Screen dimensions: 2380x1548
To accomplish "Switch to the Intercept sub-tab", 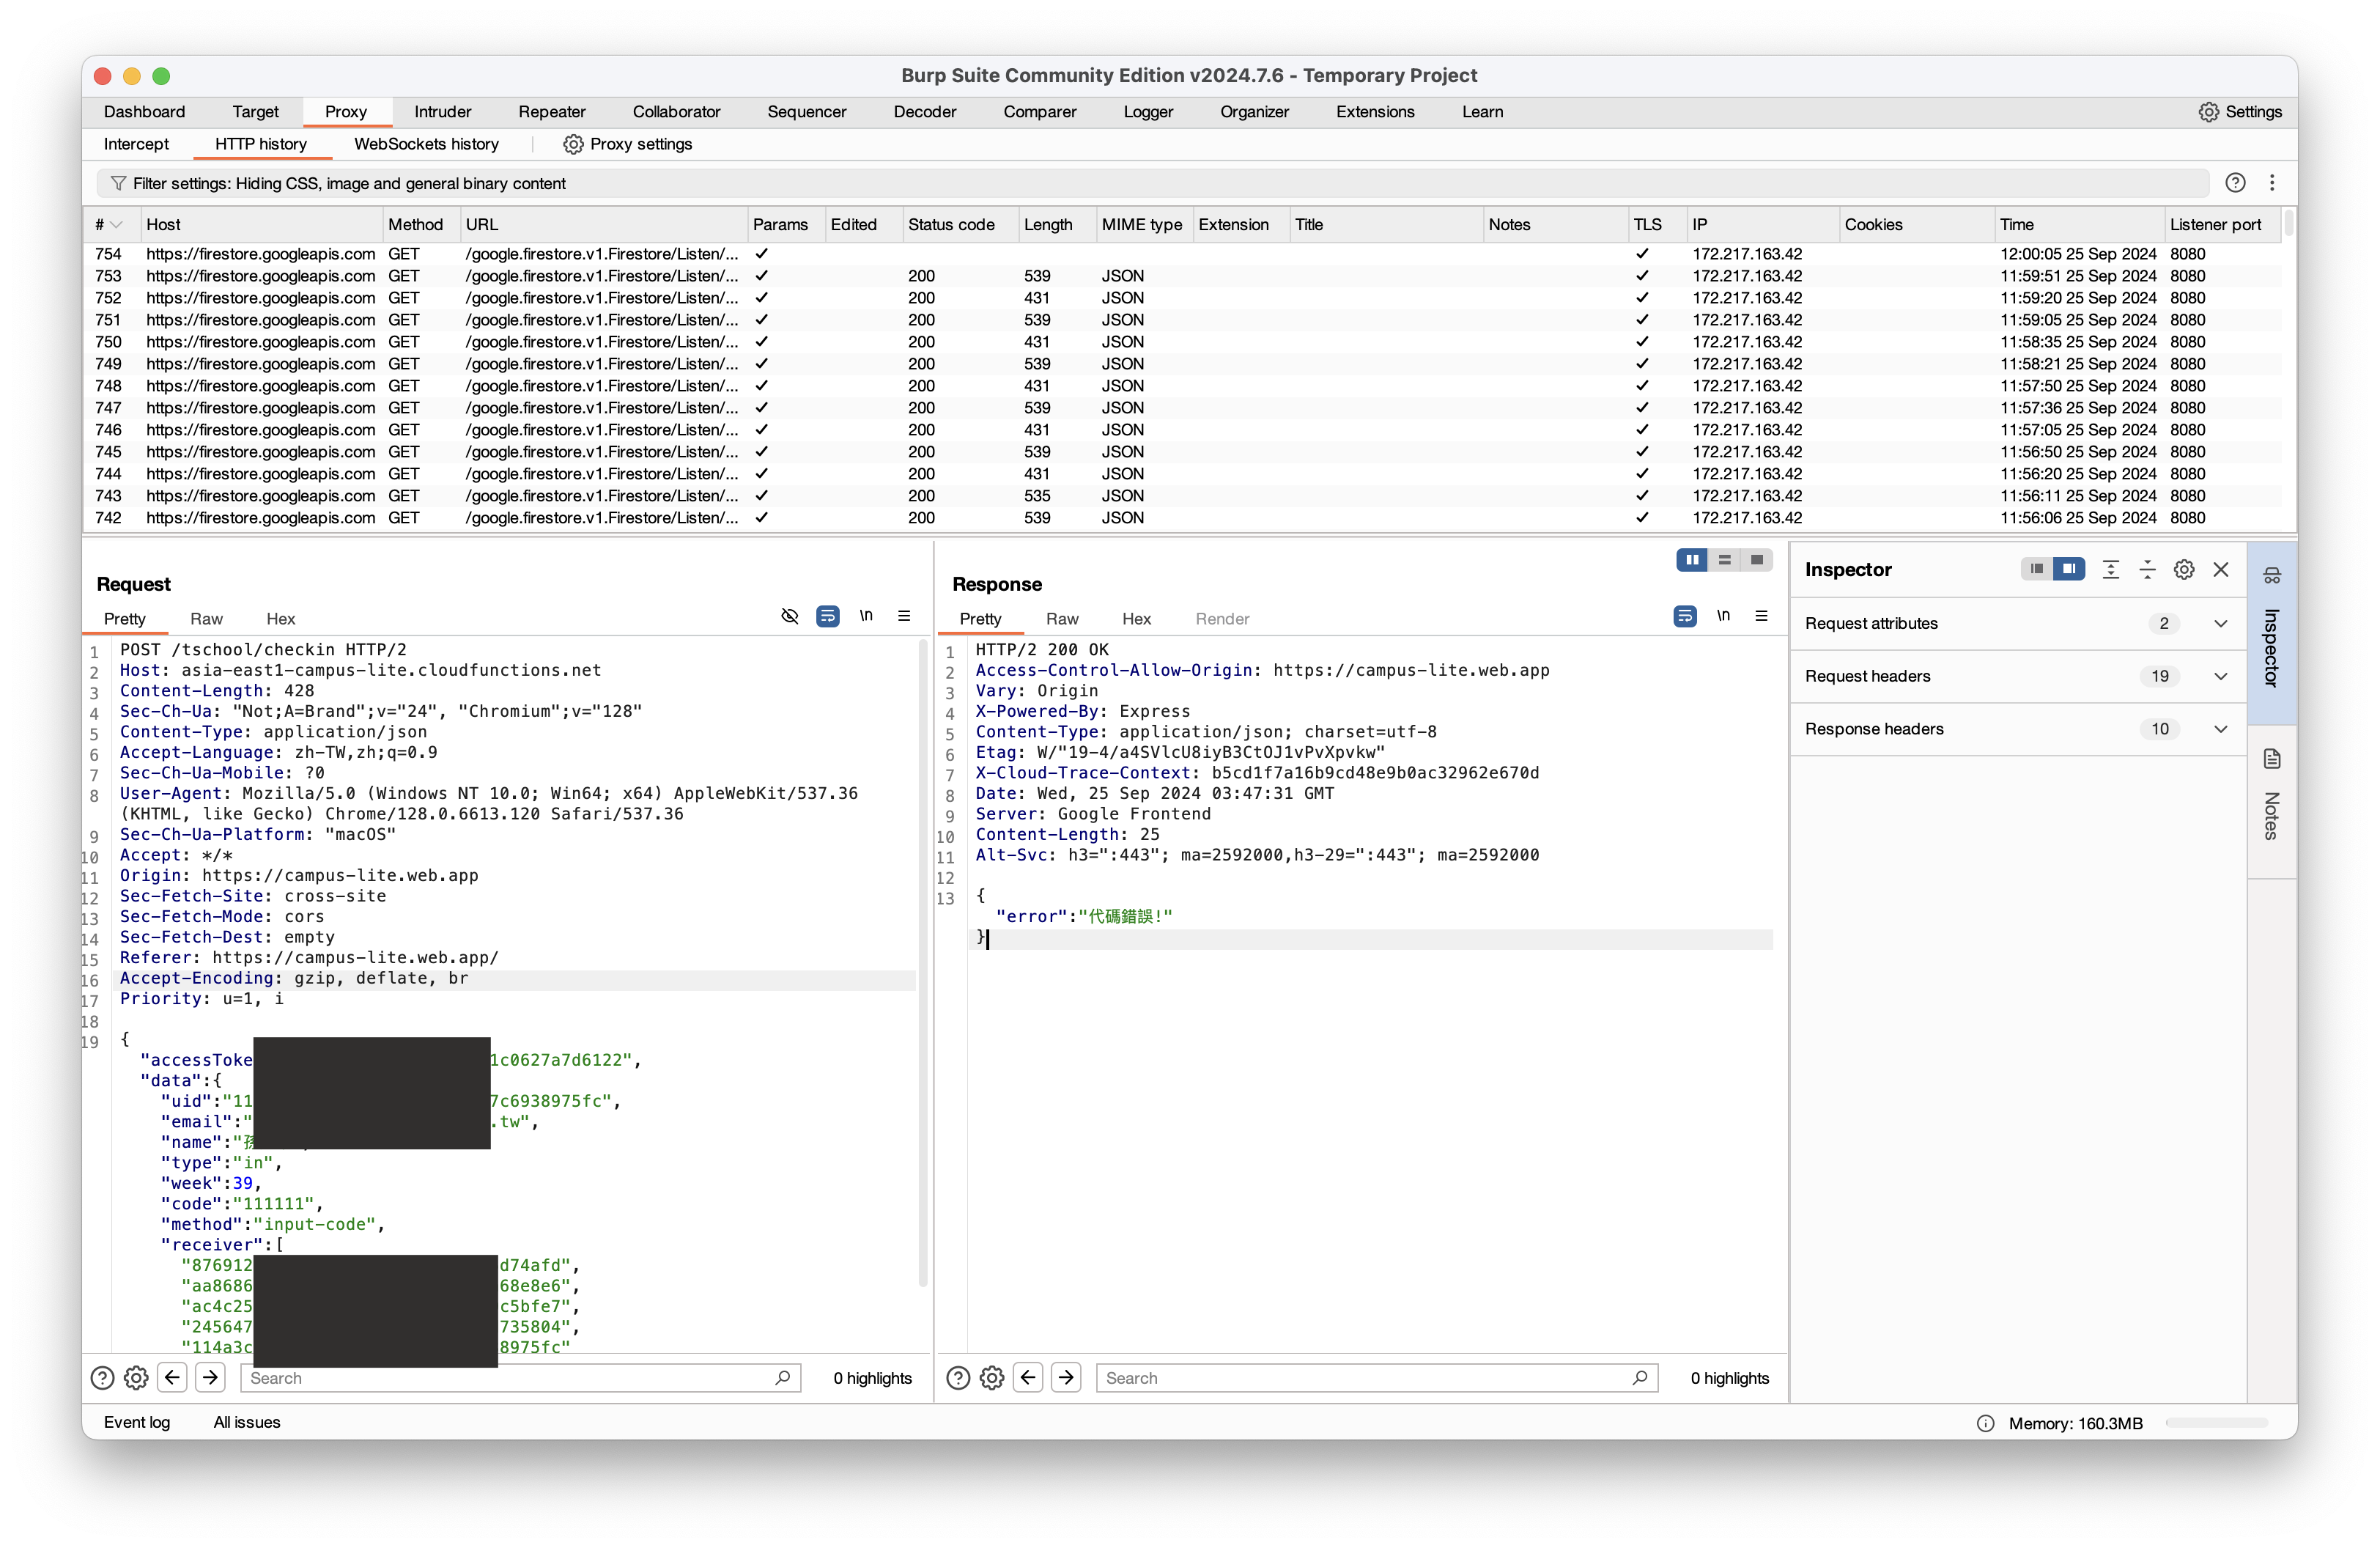I will [x=136, y=144].
